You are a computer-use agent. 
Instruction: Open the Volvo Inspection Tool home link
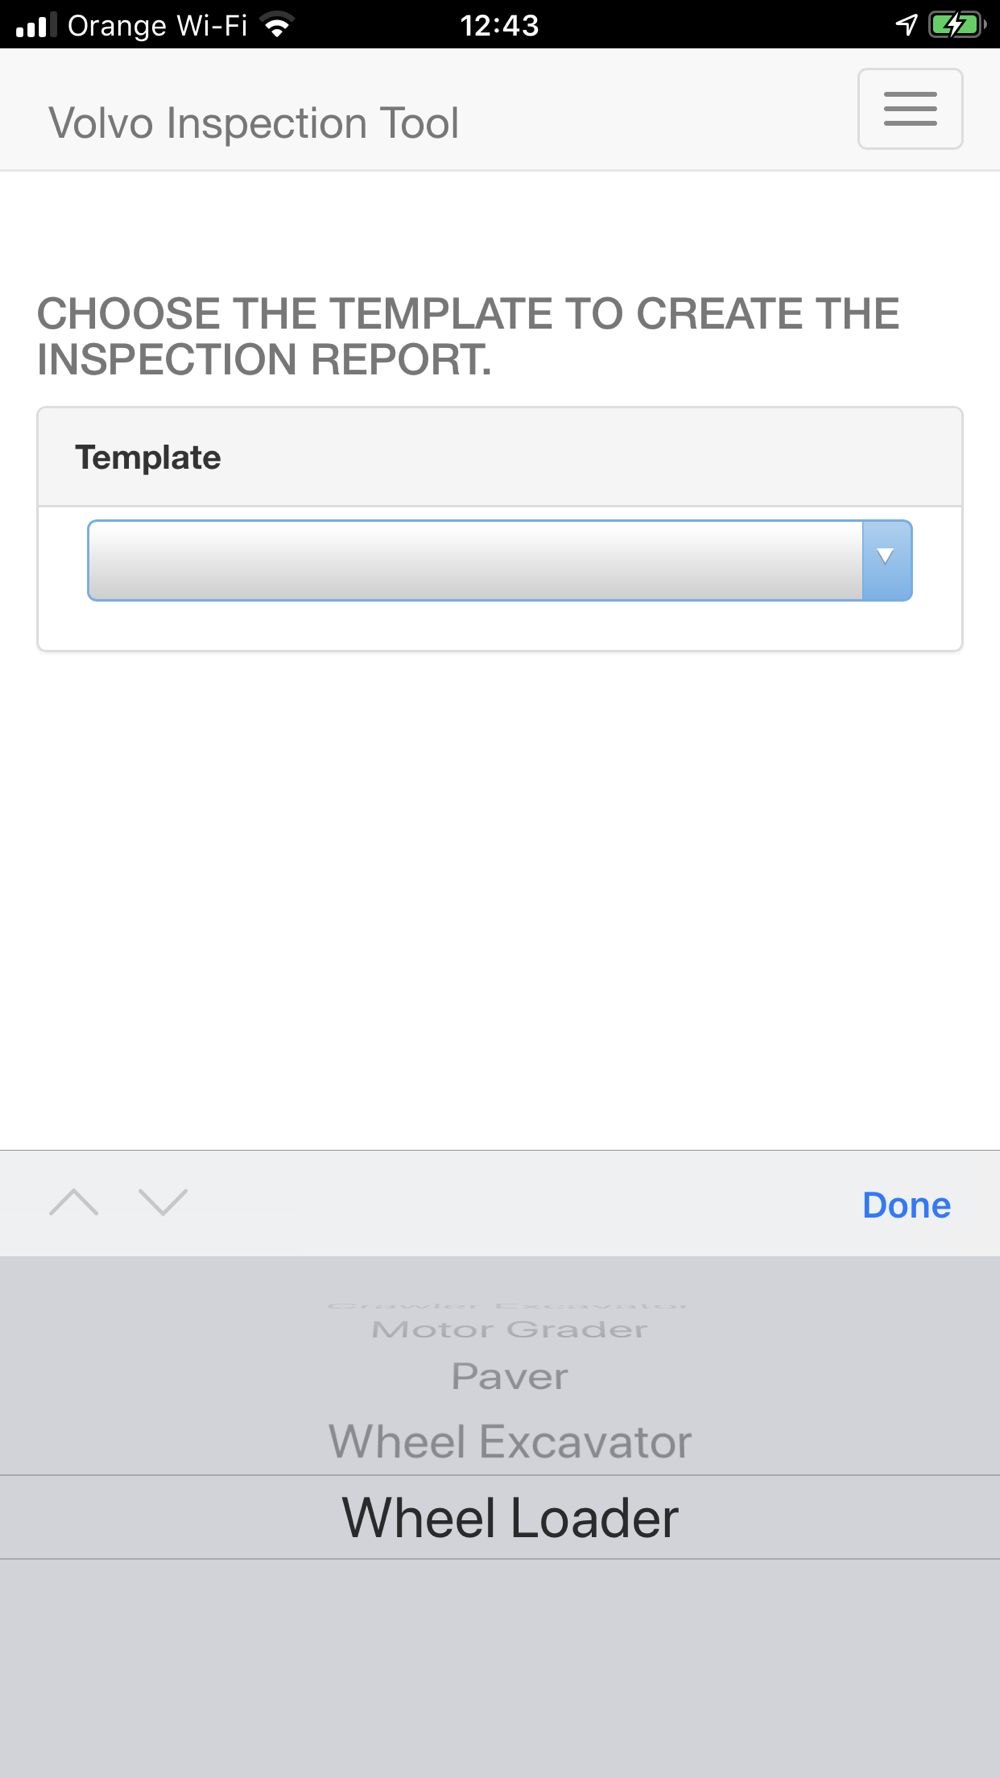(254, 123)
